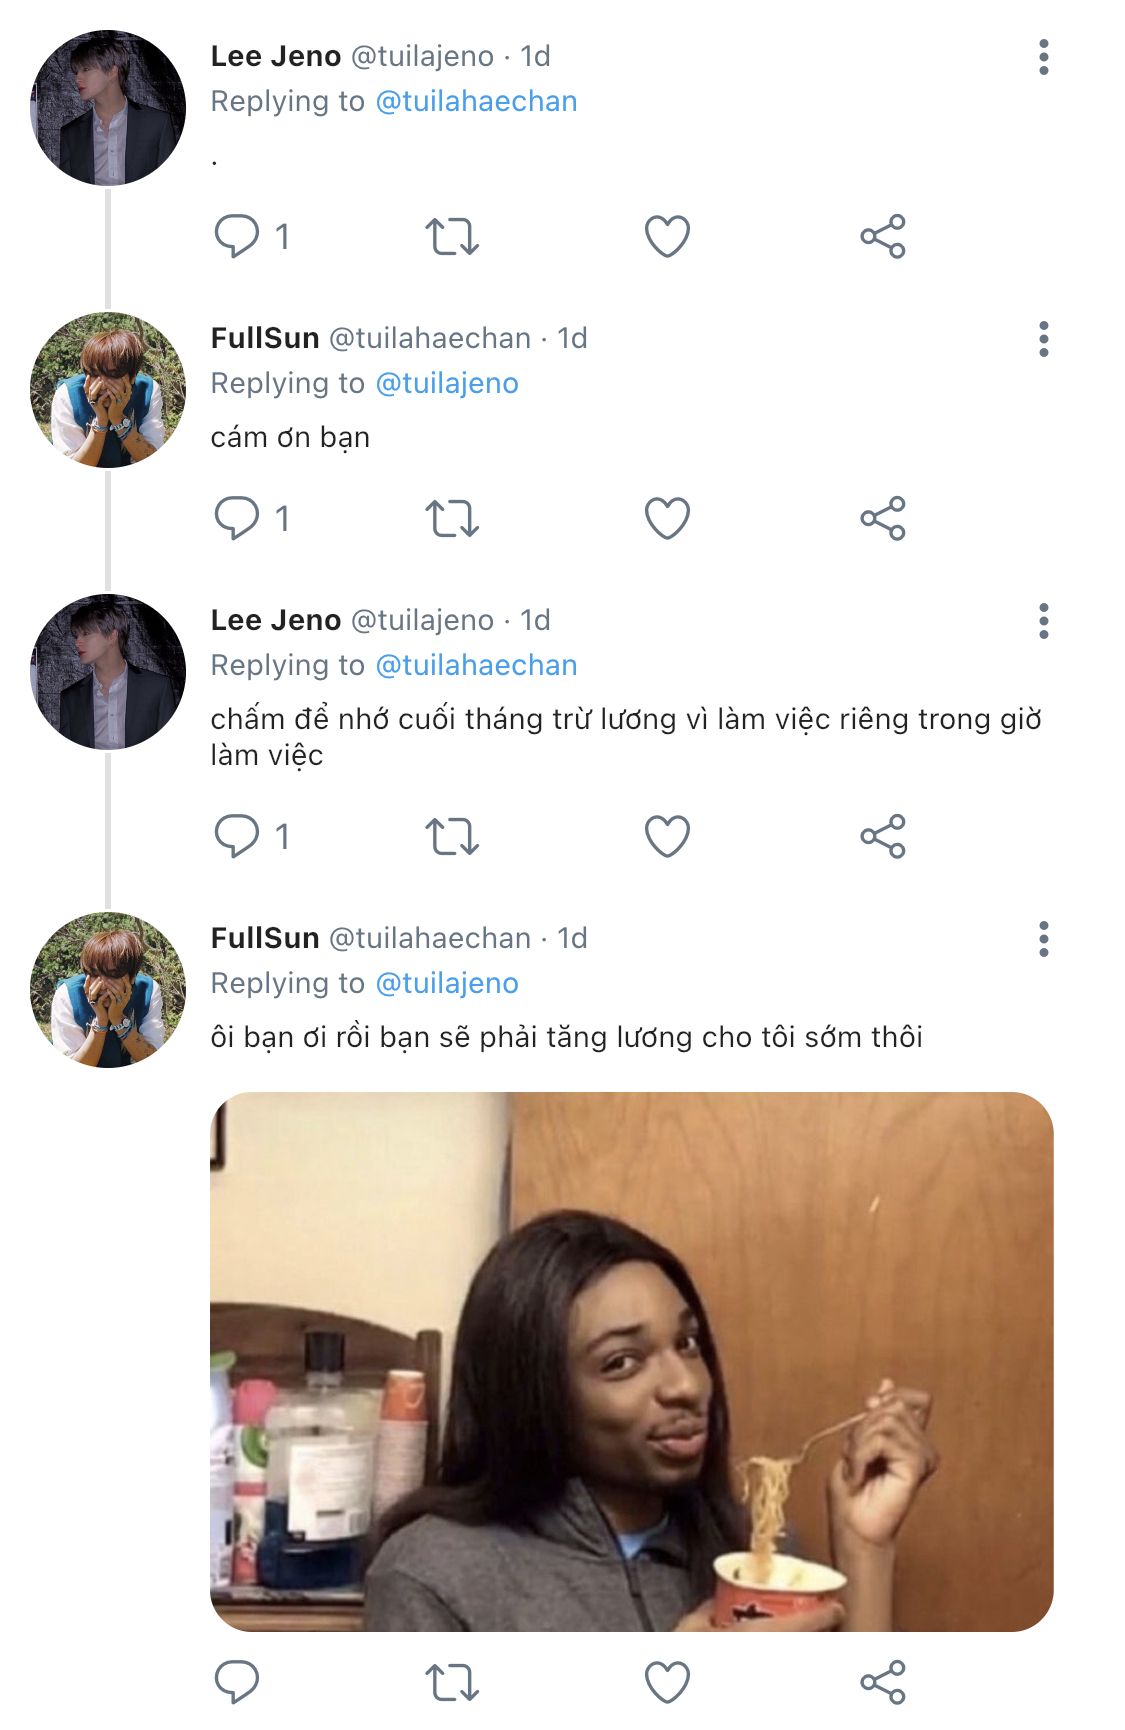The image size is (1125, 1730).
Task: Open Lee Jeno's avatar on first tweet
Action: pyautogui.click(x=108, y=108)
